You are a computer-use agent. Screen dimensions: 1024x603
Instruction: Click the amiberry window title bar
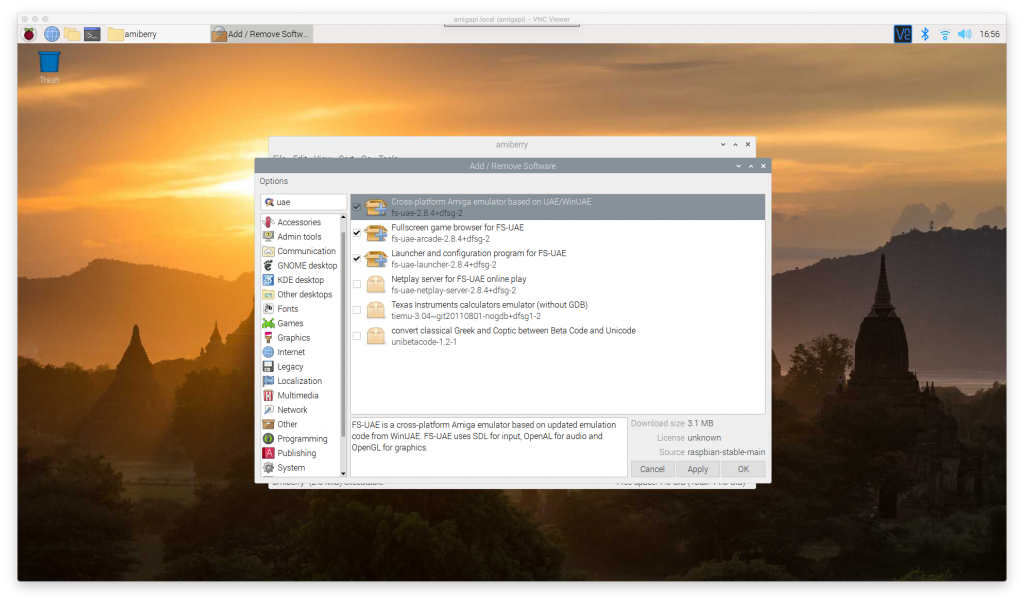[x=511, y=144]
